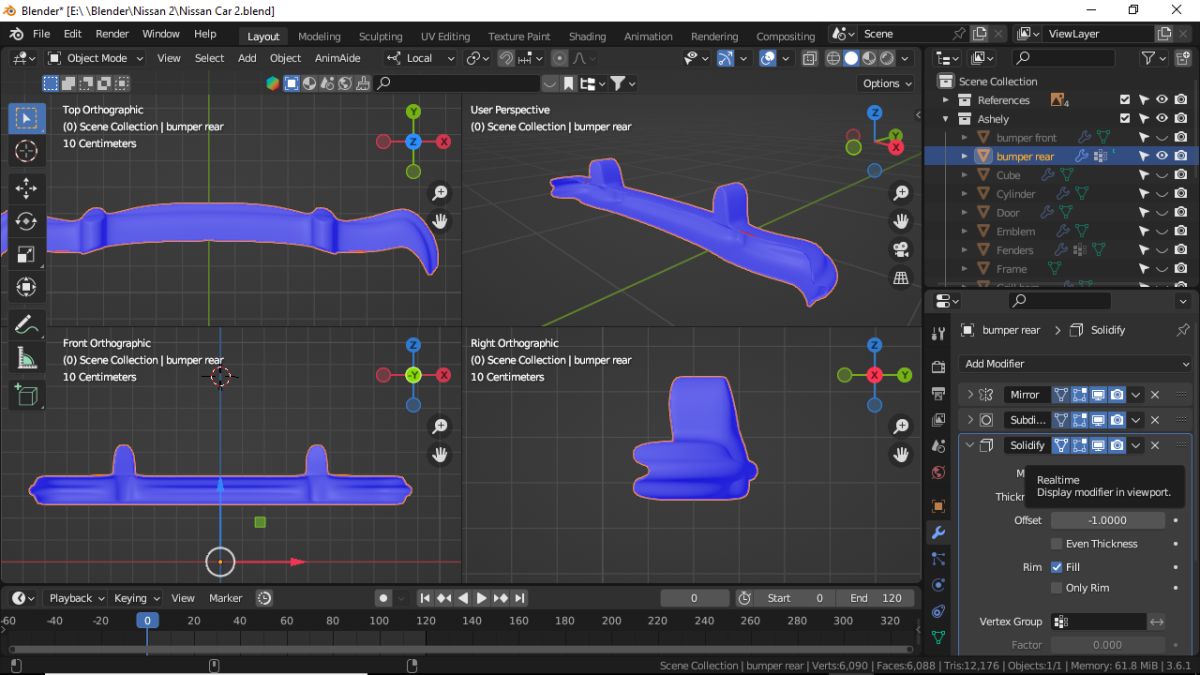Viewport: 1200px width, 675px height.
Task: Pin the properties context
Action: click(1183, 330)
